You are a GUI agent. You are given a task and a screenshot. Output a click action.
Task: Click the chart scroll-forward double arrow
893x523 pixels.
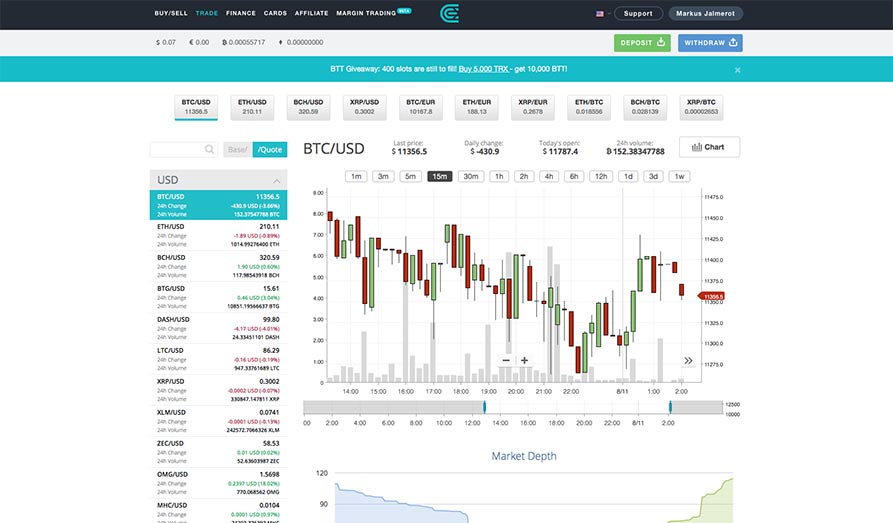click(688, 361)
